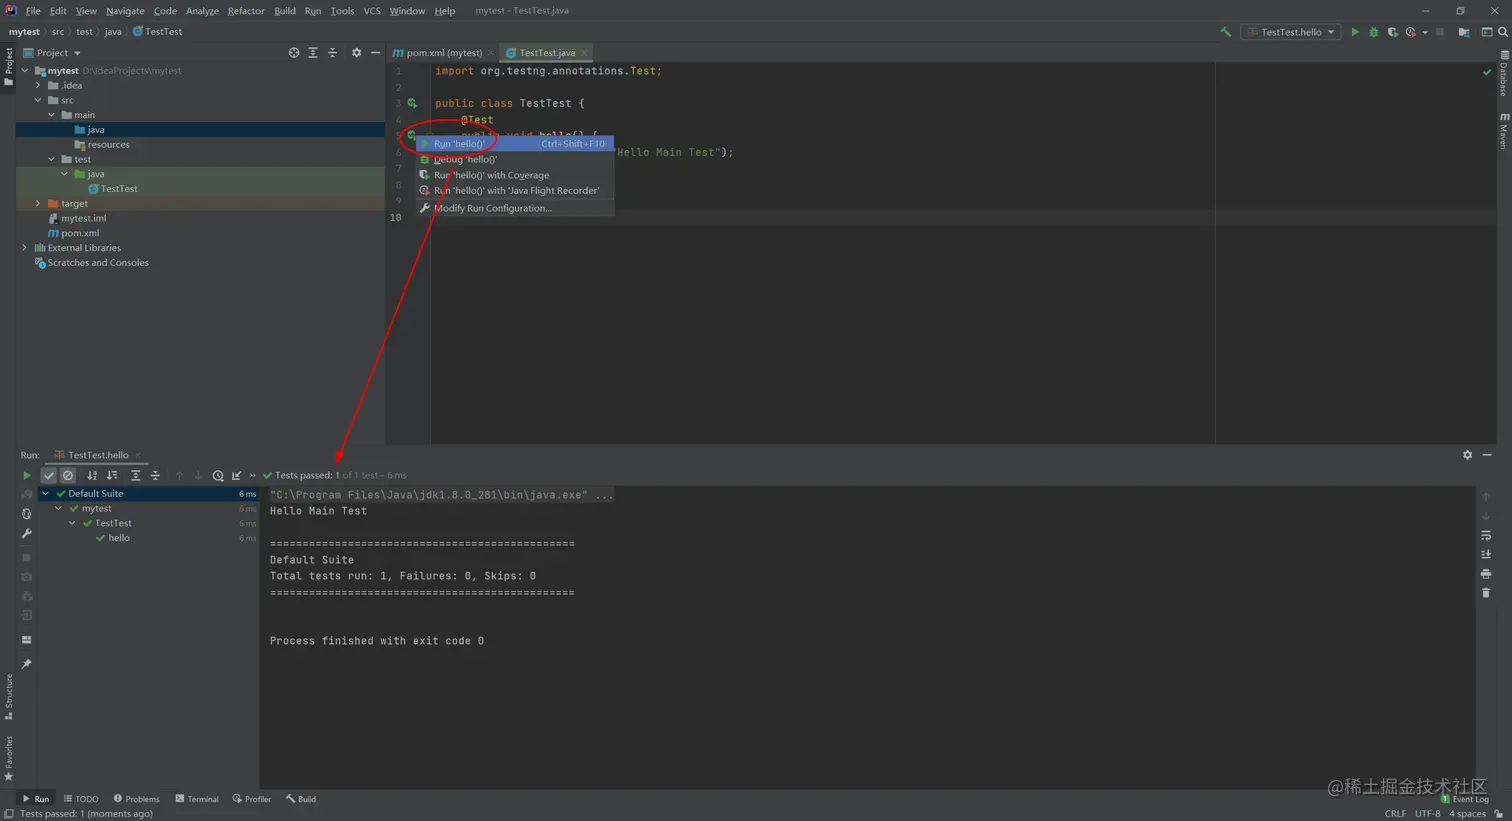Click the Build project hammer icon

1225,32
